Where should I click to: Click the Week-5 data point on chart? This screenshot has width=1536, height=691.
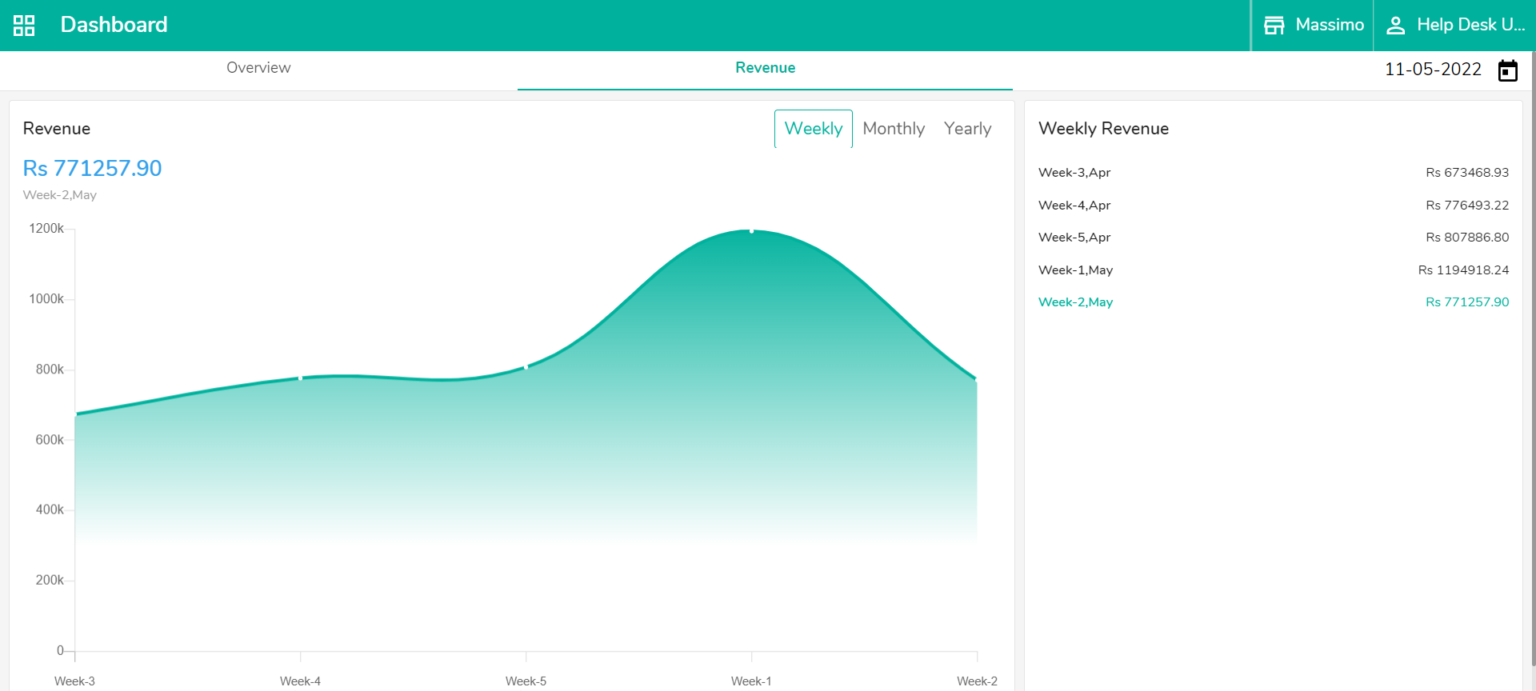pyautogui.click(x=526, y=367)
